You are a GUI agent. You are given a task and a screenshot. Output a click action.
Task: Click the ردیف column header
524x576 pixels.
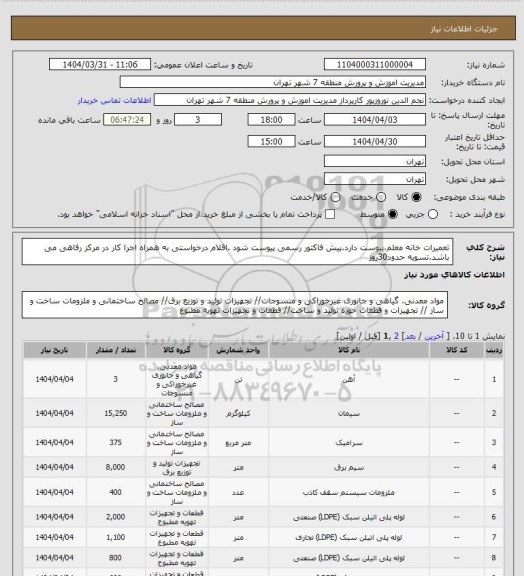494,350
